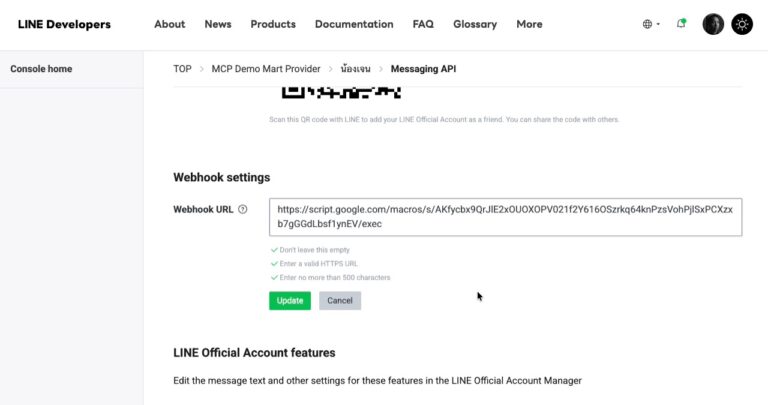The height and width of the screenshot is (405, 768).
Task: Click the LINE Official Account features heading
Action: (254, 353)
